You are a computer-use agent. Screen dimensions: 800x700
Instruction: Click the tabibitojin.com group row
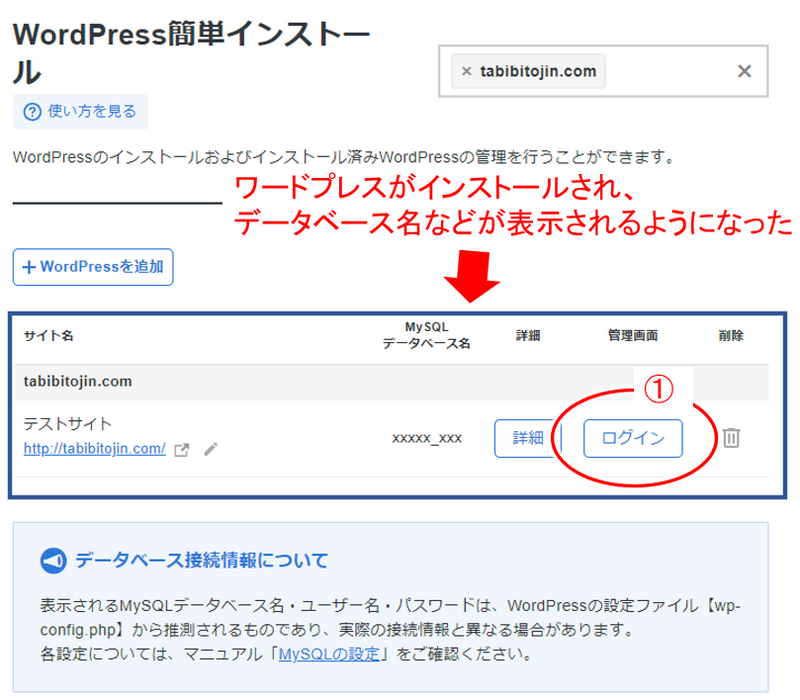click(391, 382)
